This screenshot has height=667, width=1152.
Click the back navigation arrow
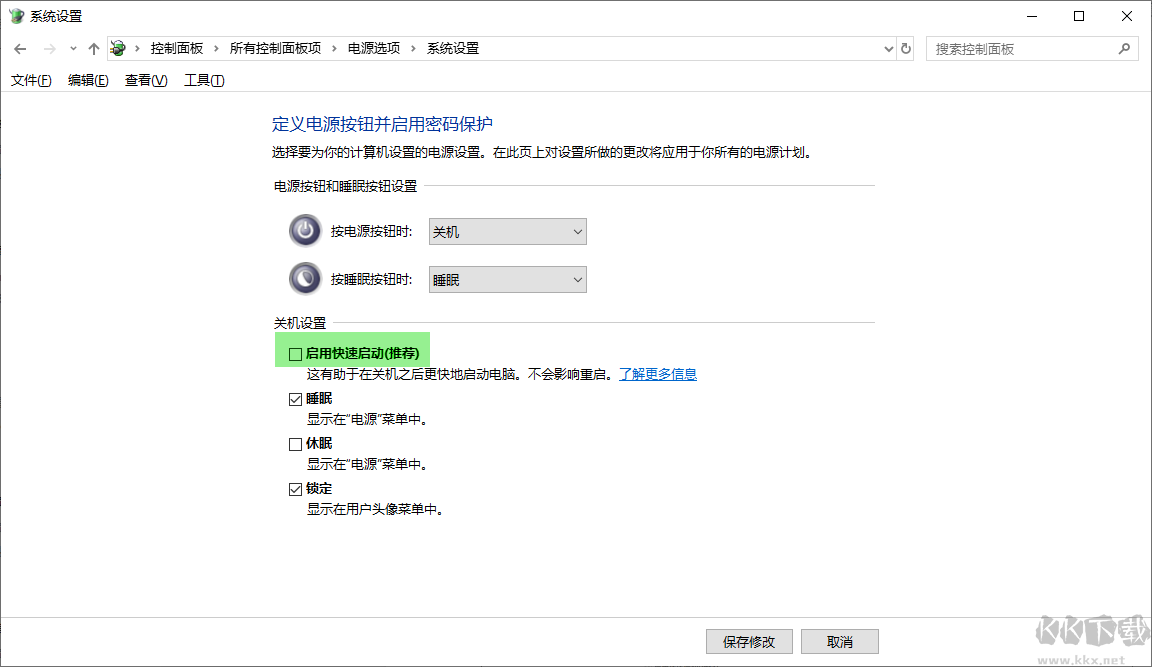19,48
